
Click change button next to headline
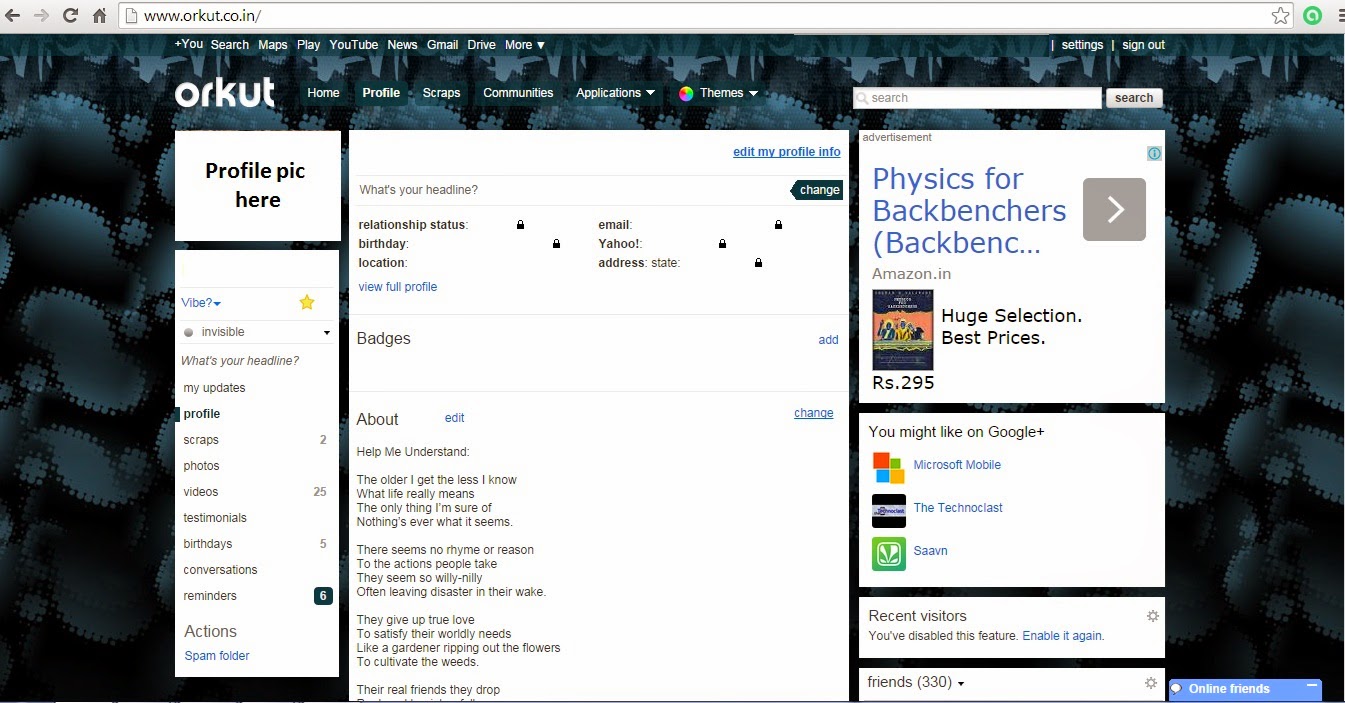click(x=818, y=190)
